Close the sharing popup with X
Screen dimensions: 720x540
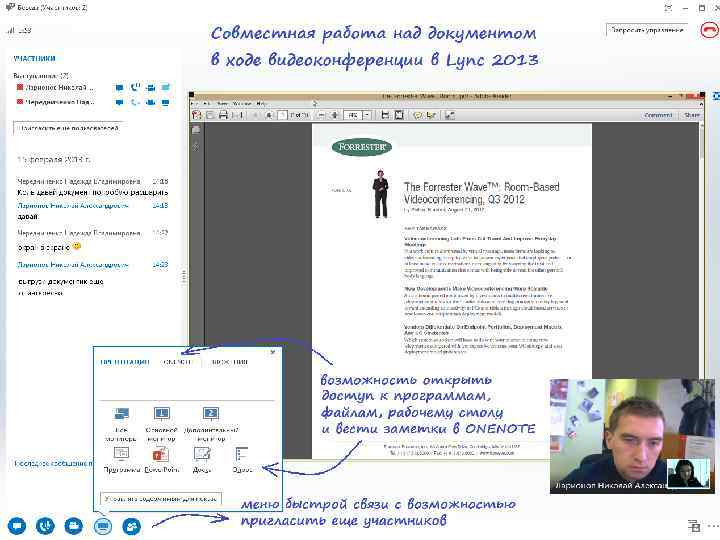point(273,352)
